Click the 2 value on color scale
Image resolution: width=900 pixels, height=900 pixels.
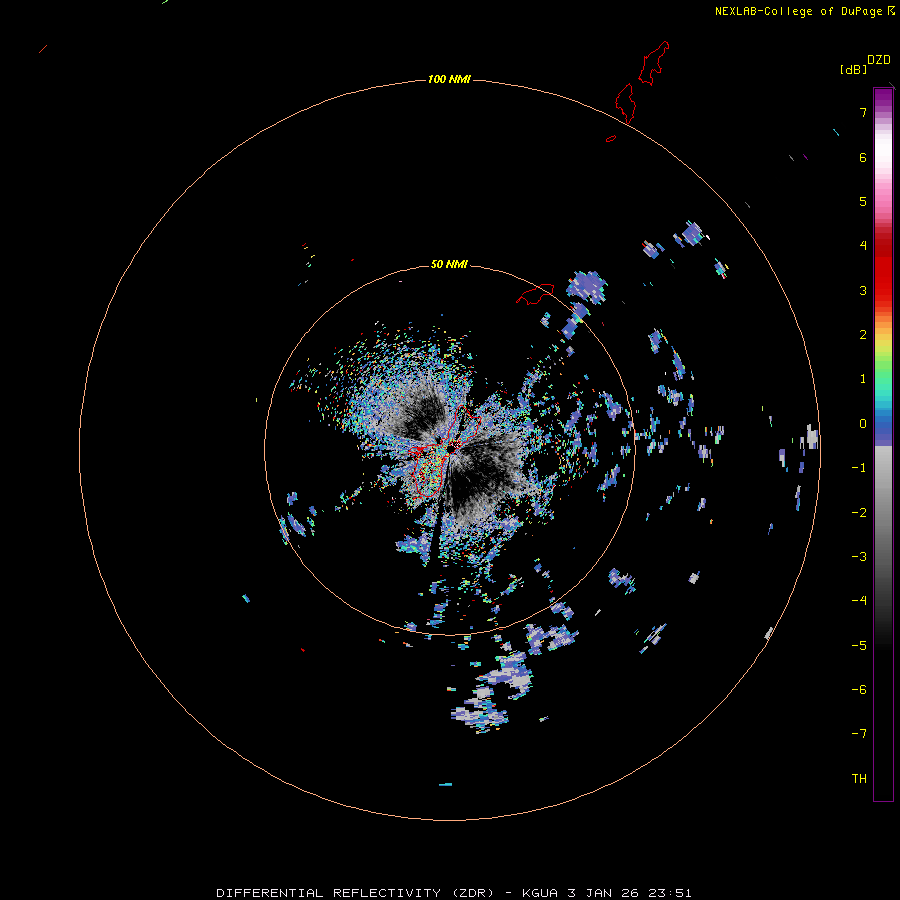coord(863,335)
